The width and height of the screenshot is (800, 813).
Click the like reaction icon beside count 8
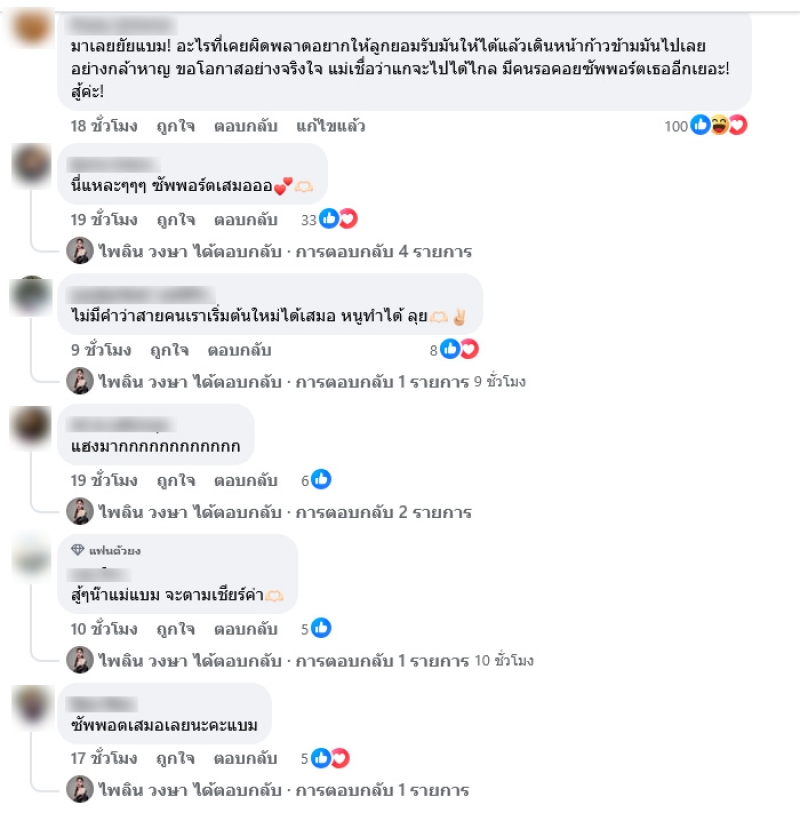450,349
